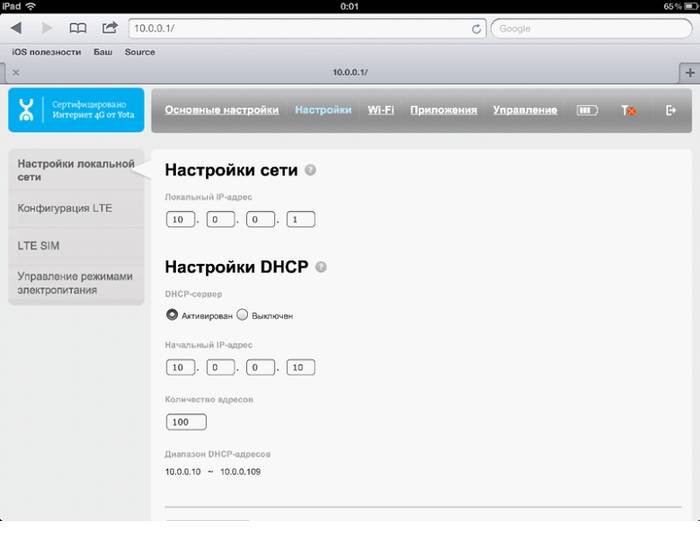This screenshot has height=538, width=700.
Task: Tap the Safari share icon
Action: point(109,29)
